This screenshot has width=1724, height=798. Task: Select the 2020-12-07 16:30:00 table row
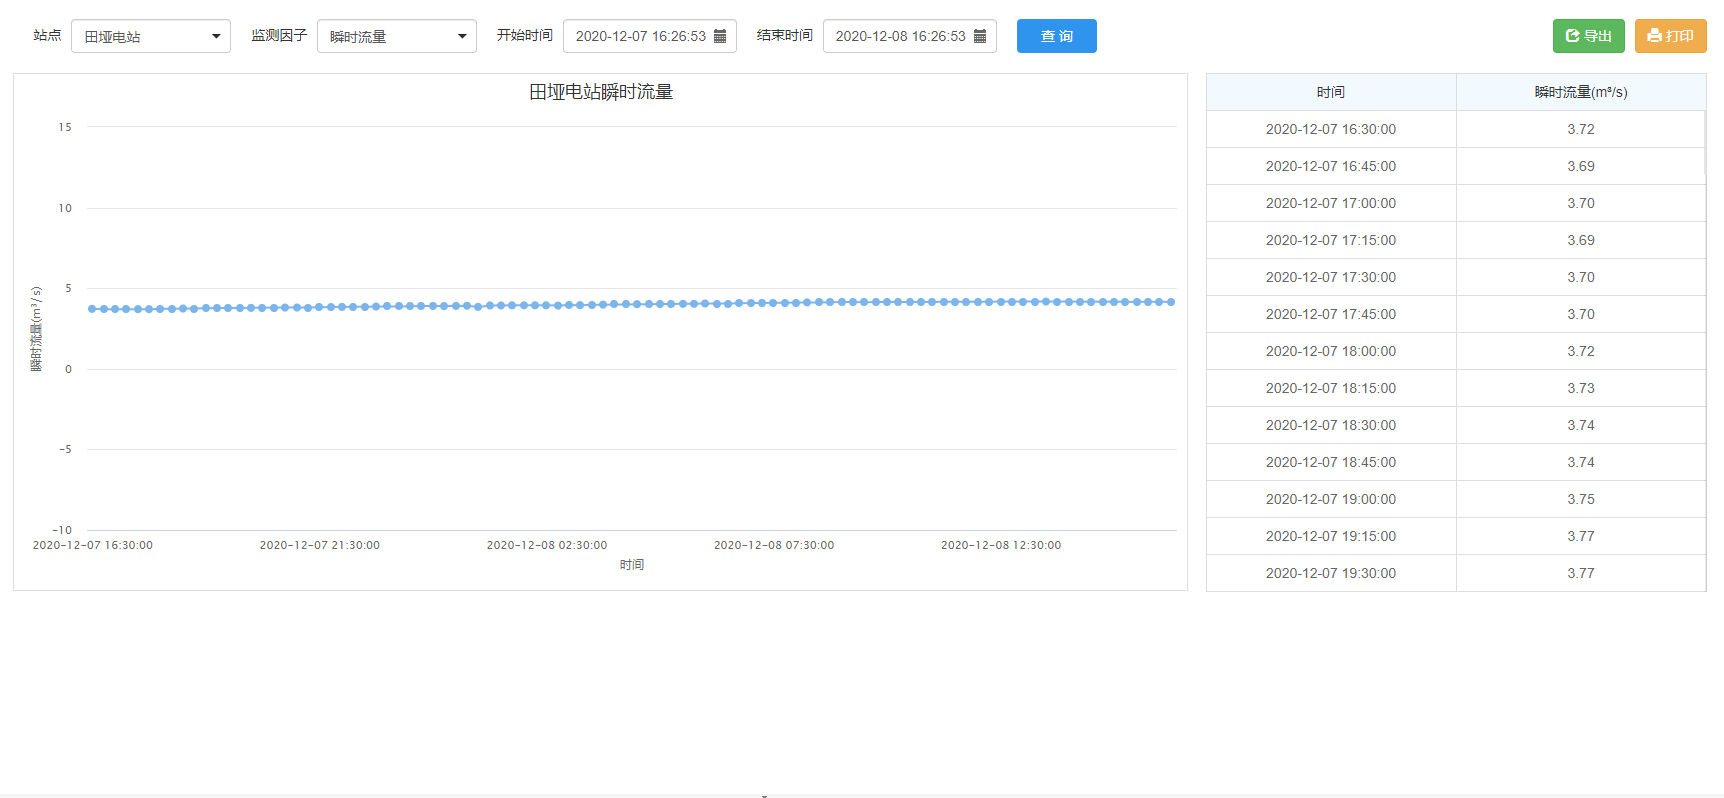[1331, 129]
